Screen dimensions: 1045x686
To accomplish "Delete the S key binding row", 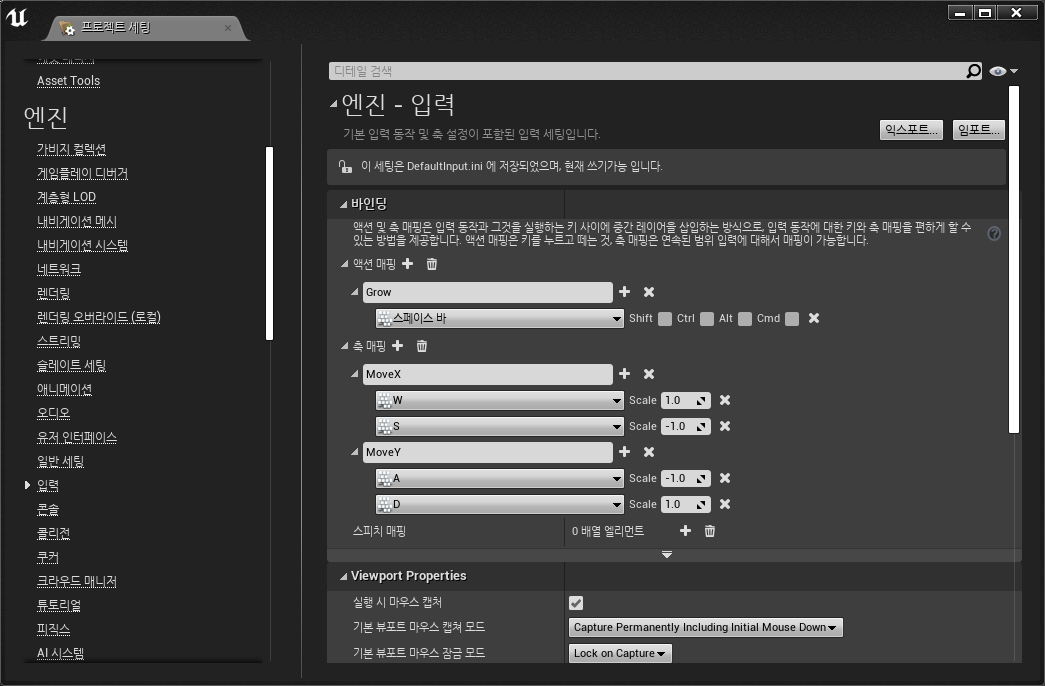I will [725, 426].
